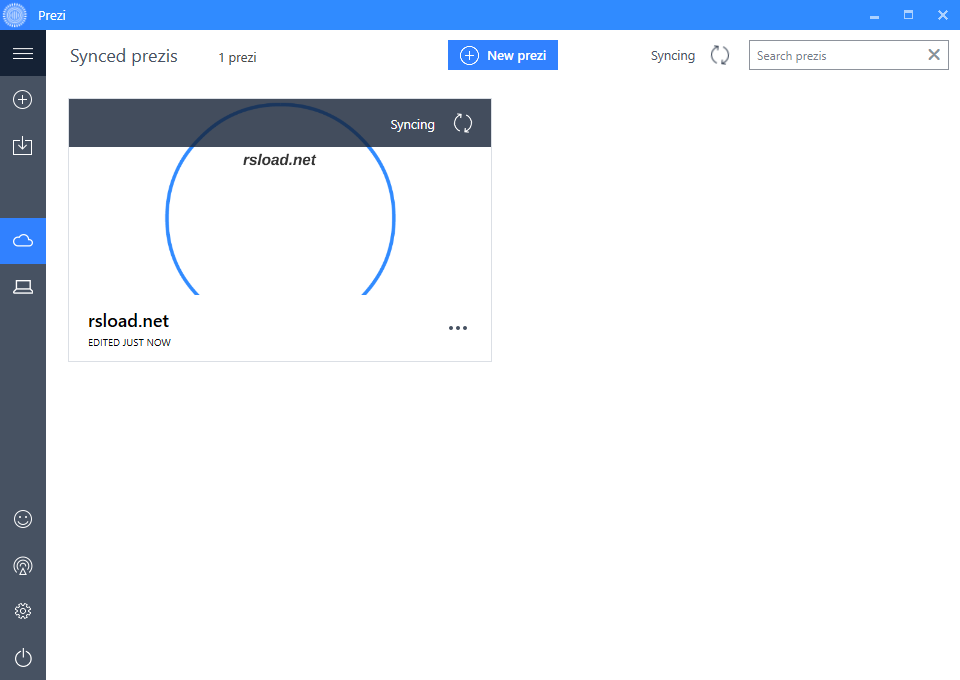The width and height of the screenshot is (960, 680).
Task: Click the Syncing refresh icon in header
Action: pos(719,55)
